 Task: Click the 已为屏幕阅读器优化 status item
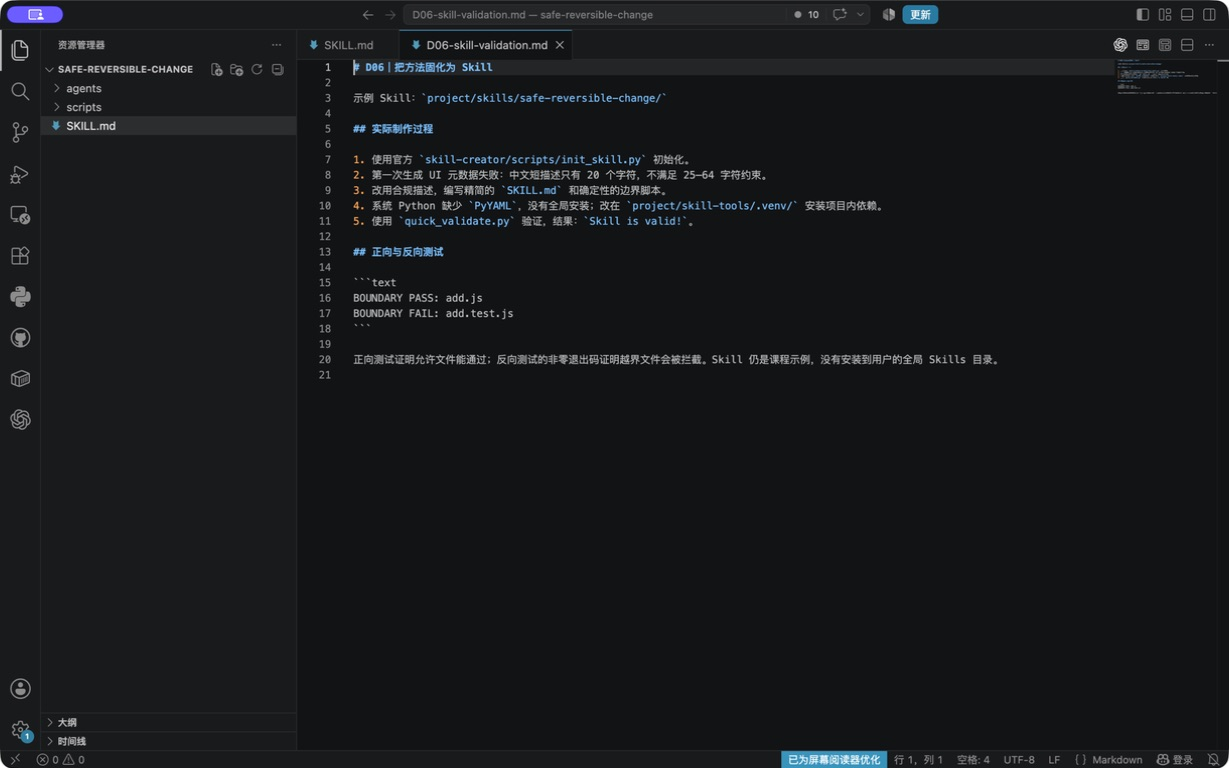point(834,760)
